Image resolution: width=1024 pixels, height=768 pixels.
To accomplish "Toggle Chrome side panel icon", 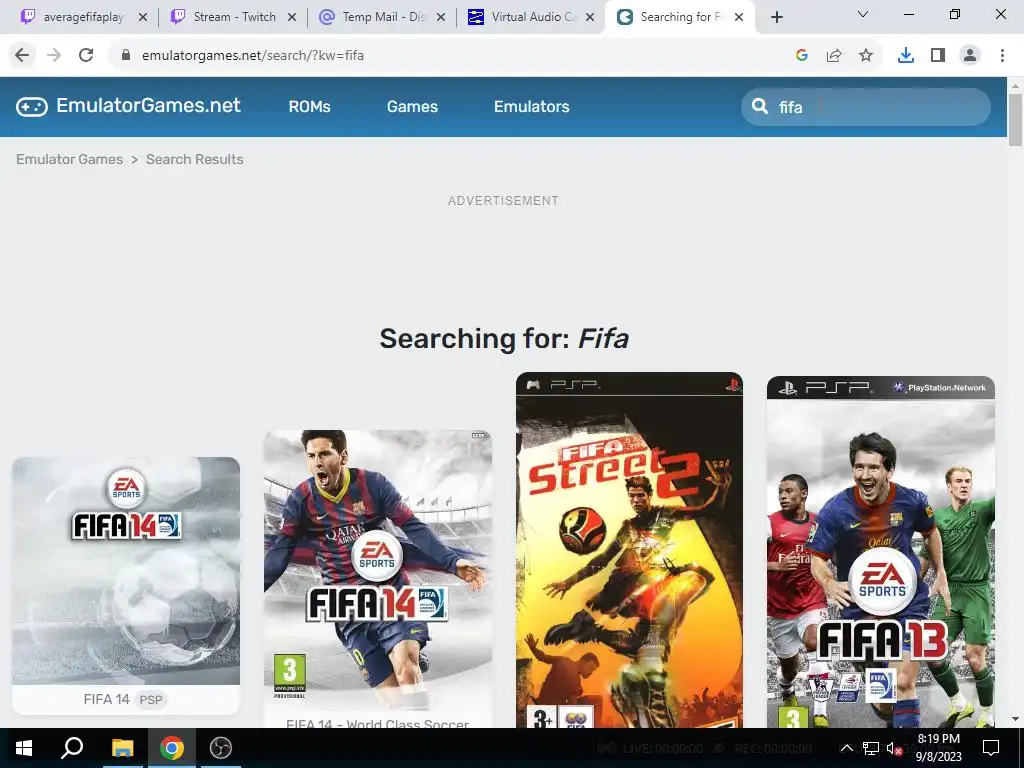I will coord(938,56).
